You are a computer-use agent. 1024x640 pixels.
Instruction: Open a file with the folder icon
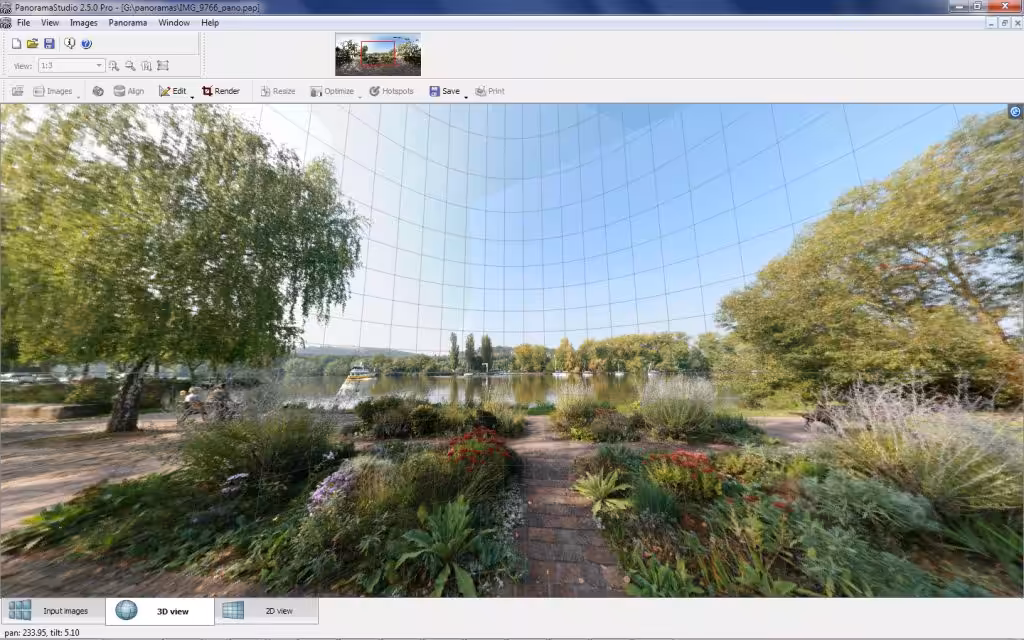tap(32, 44)
